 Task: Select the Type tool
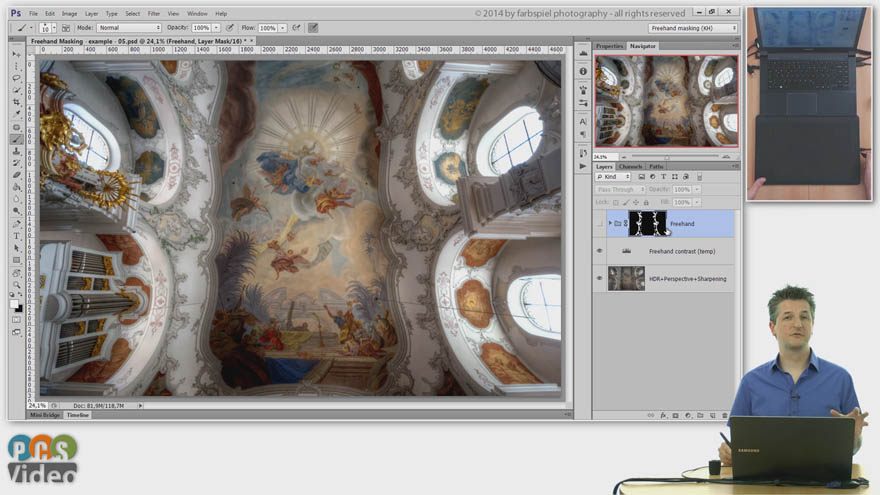(16, 236)
